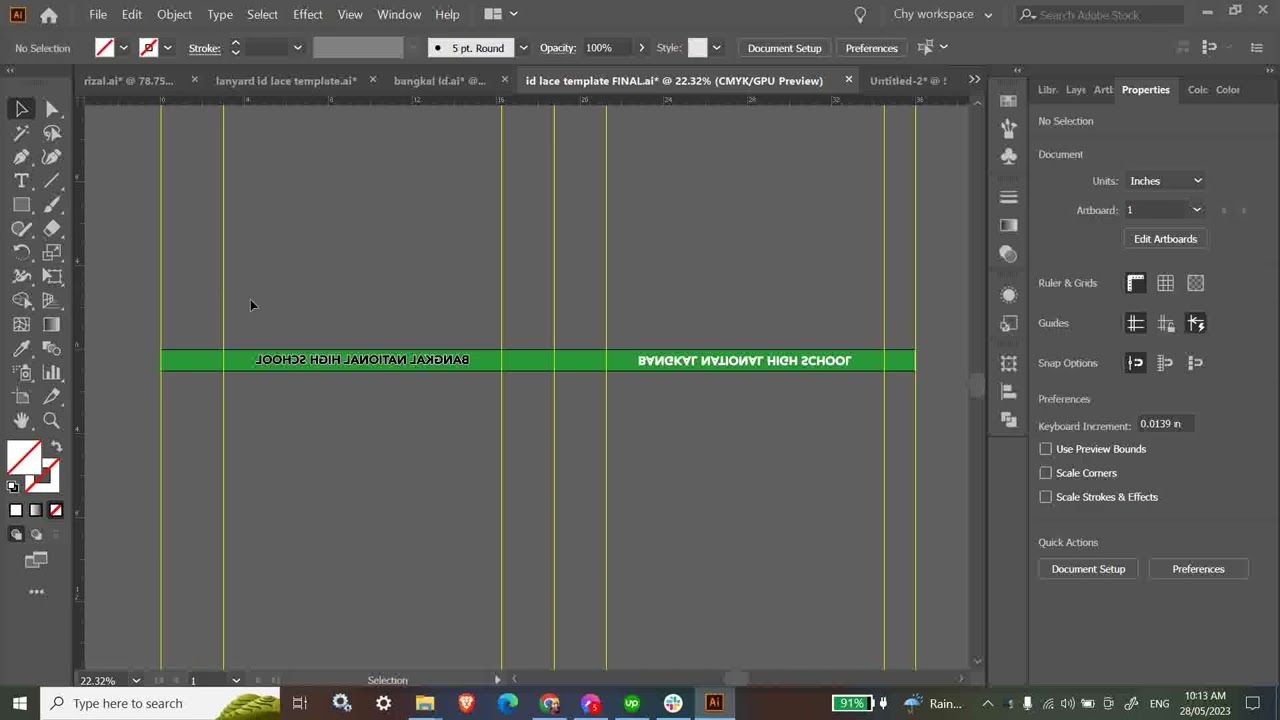Screen dimensions: 1280x720
Task: Enable Use Preview Bounds checkbox
Action: (1046, 449)
